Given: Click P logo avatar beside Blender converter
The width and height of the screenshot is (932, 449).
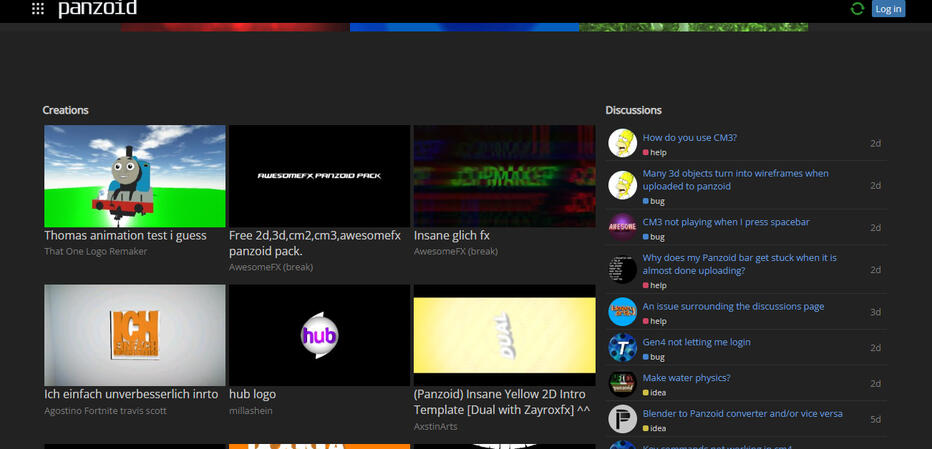Looking at the screenshot, I should (622, 419).
